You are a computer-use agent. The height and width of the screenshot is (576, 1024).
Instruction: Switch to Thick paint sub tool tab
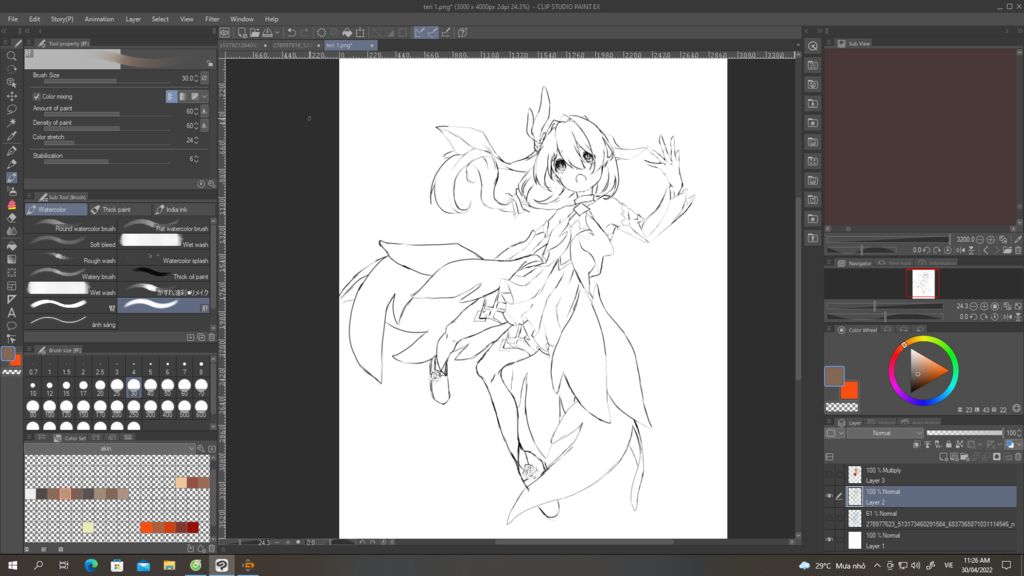(118, 210)
